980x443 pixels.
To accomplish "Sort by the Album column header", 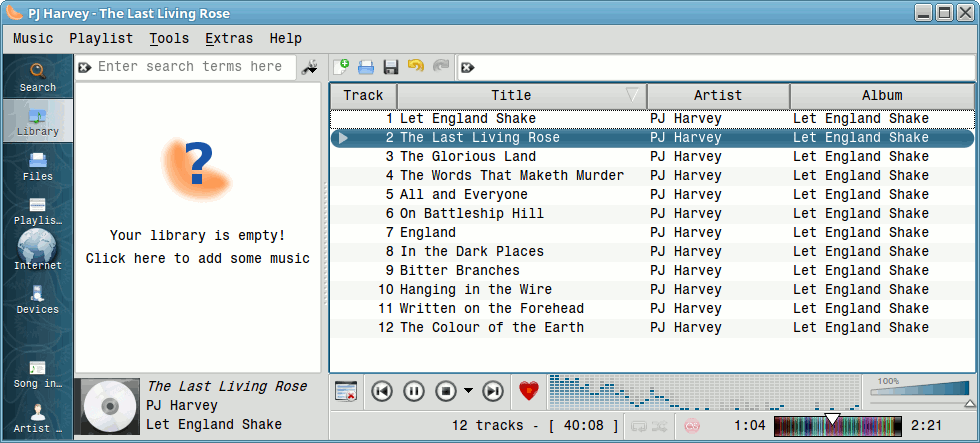I will pyautogui.click(x=882, y=96).
